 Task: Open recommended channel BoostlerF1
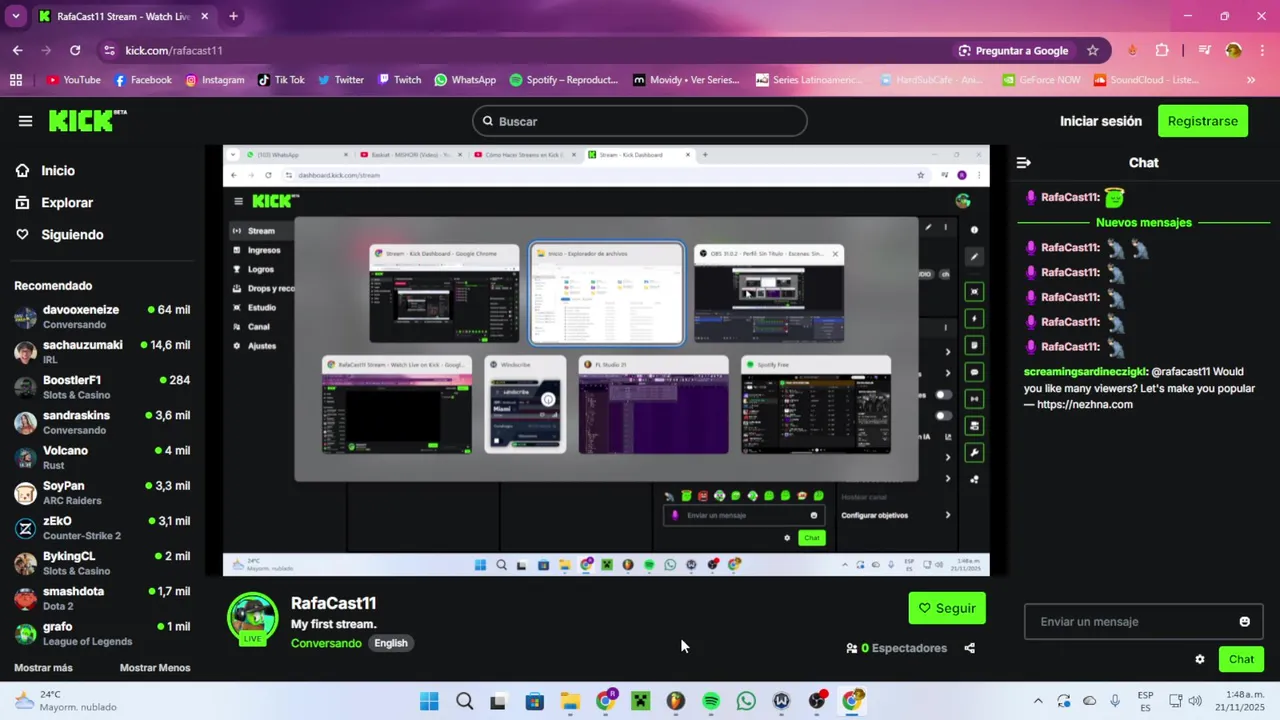(102, 387)
